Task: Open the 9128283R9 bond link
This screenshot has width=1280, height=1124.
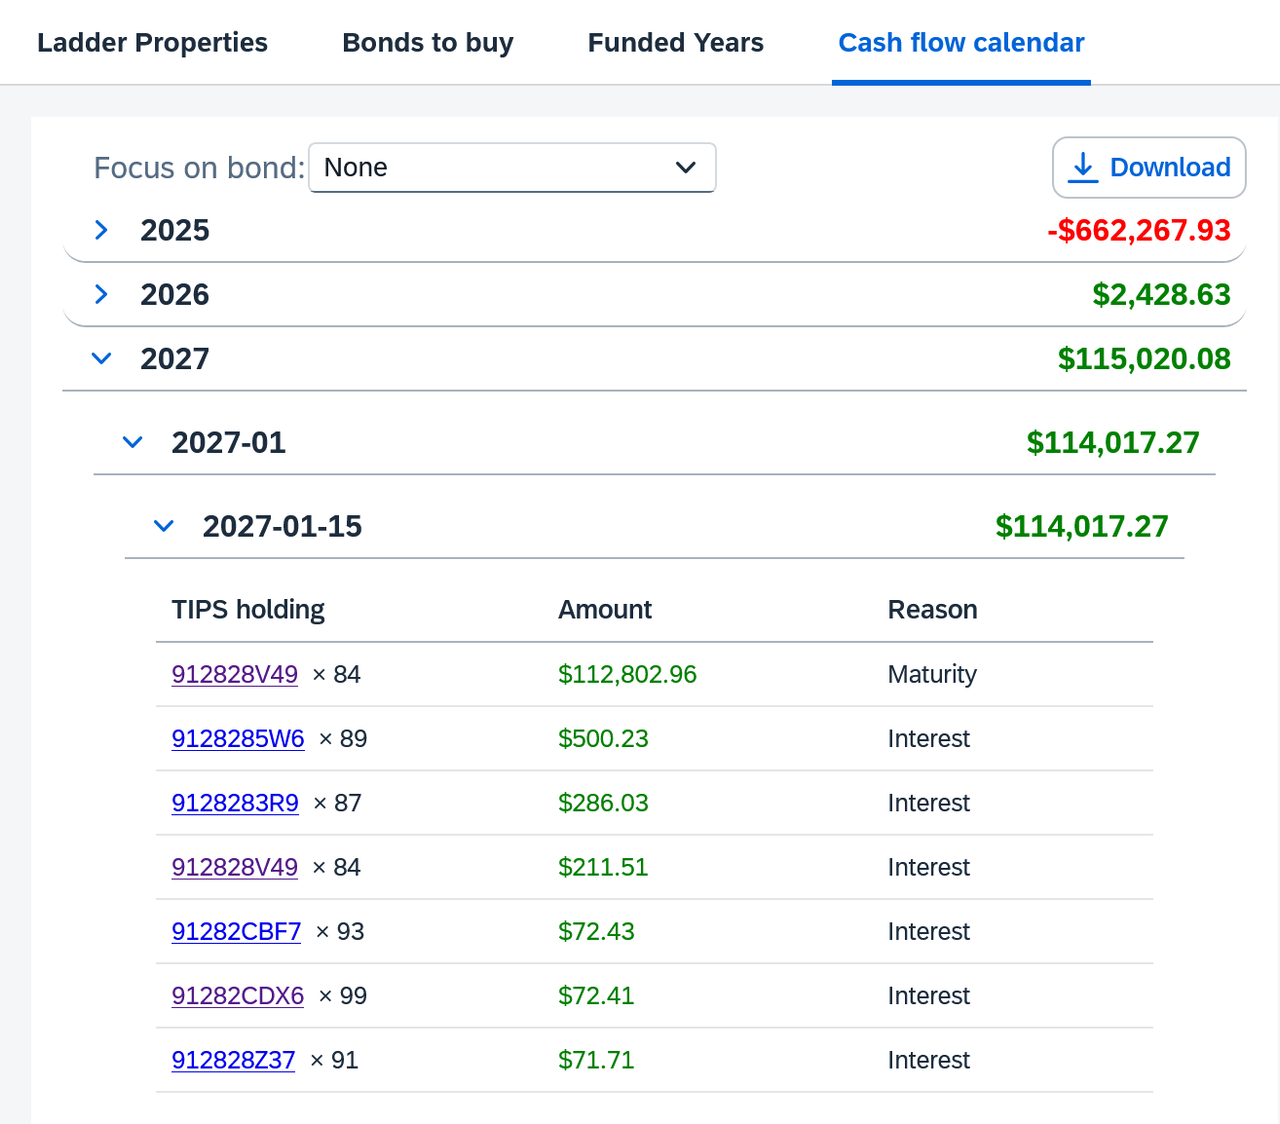Action: pyautogui.click(x=235, y=803)
